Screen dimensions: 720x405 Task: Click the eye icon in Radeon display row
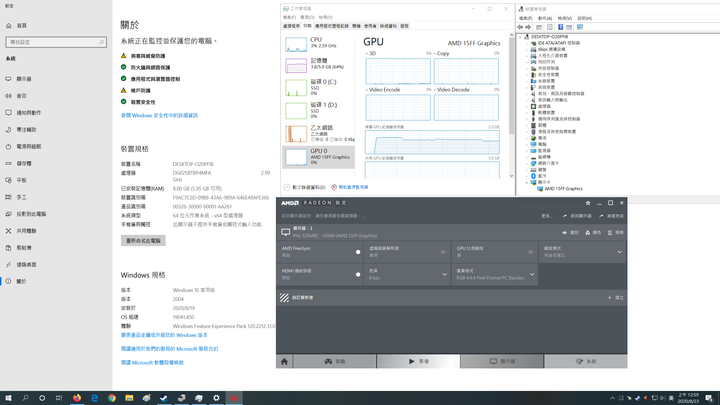(x=564, y=233)
